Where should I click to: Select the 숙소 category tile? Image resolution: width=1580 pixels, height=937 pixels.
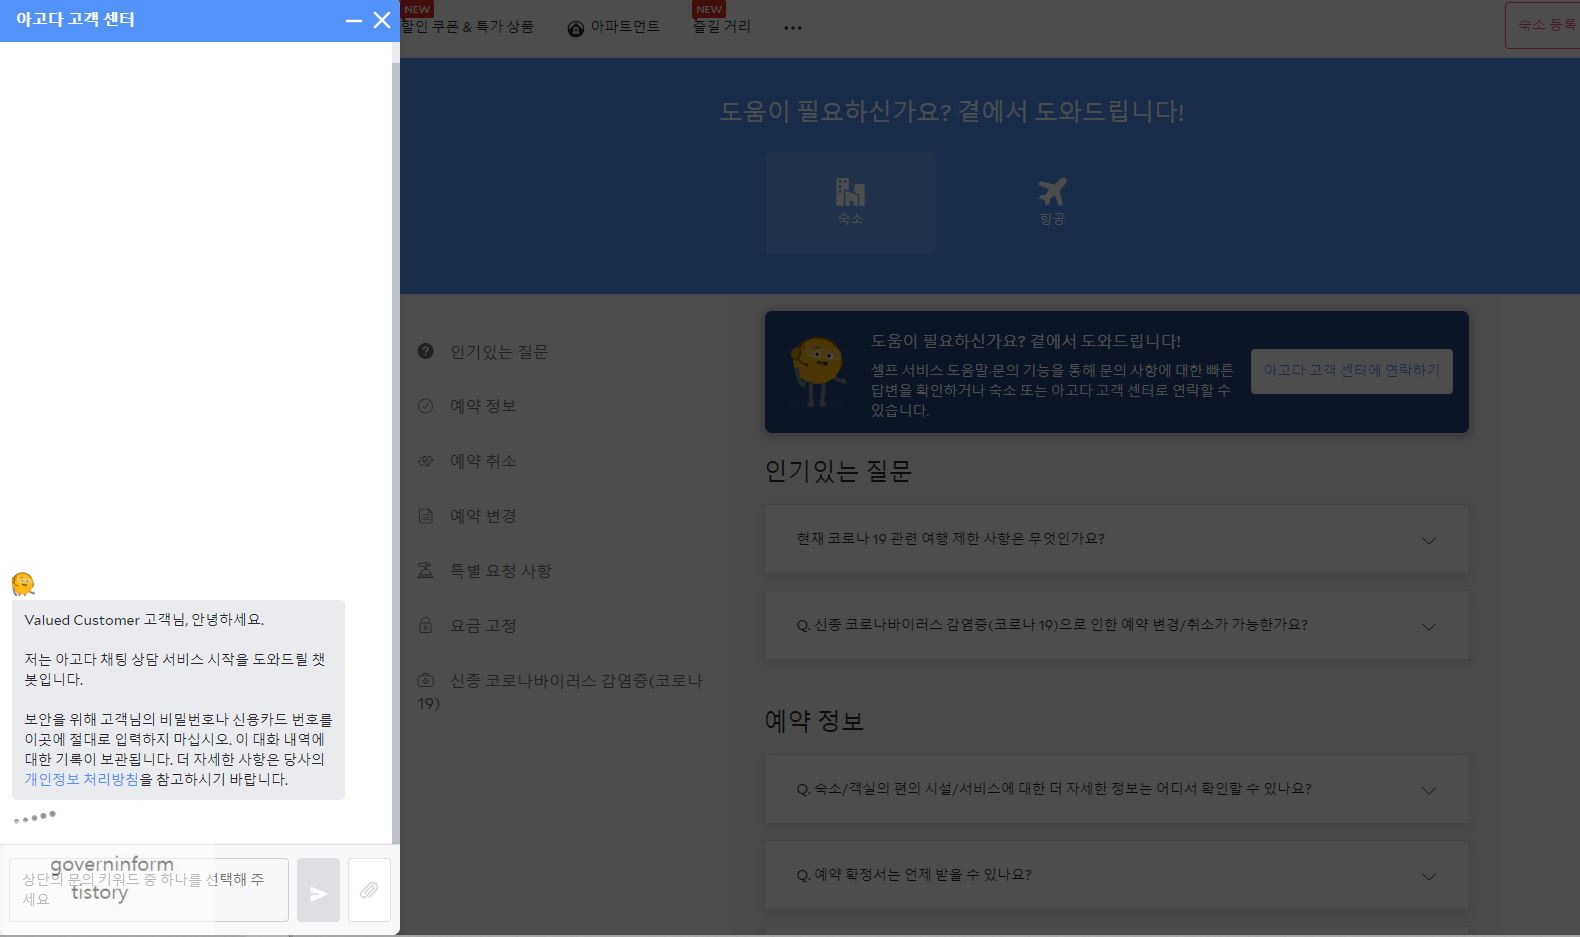[851, 203]
